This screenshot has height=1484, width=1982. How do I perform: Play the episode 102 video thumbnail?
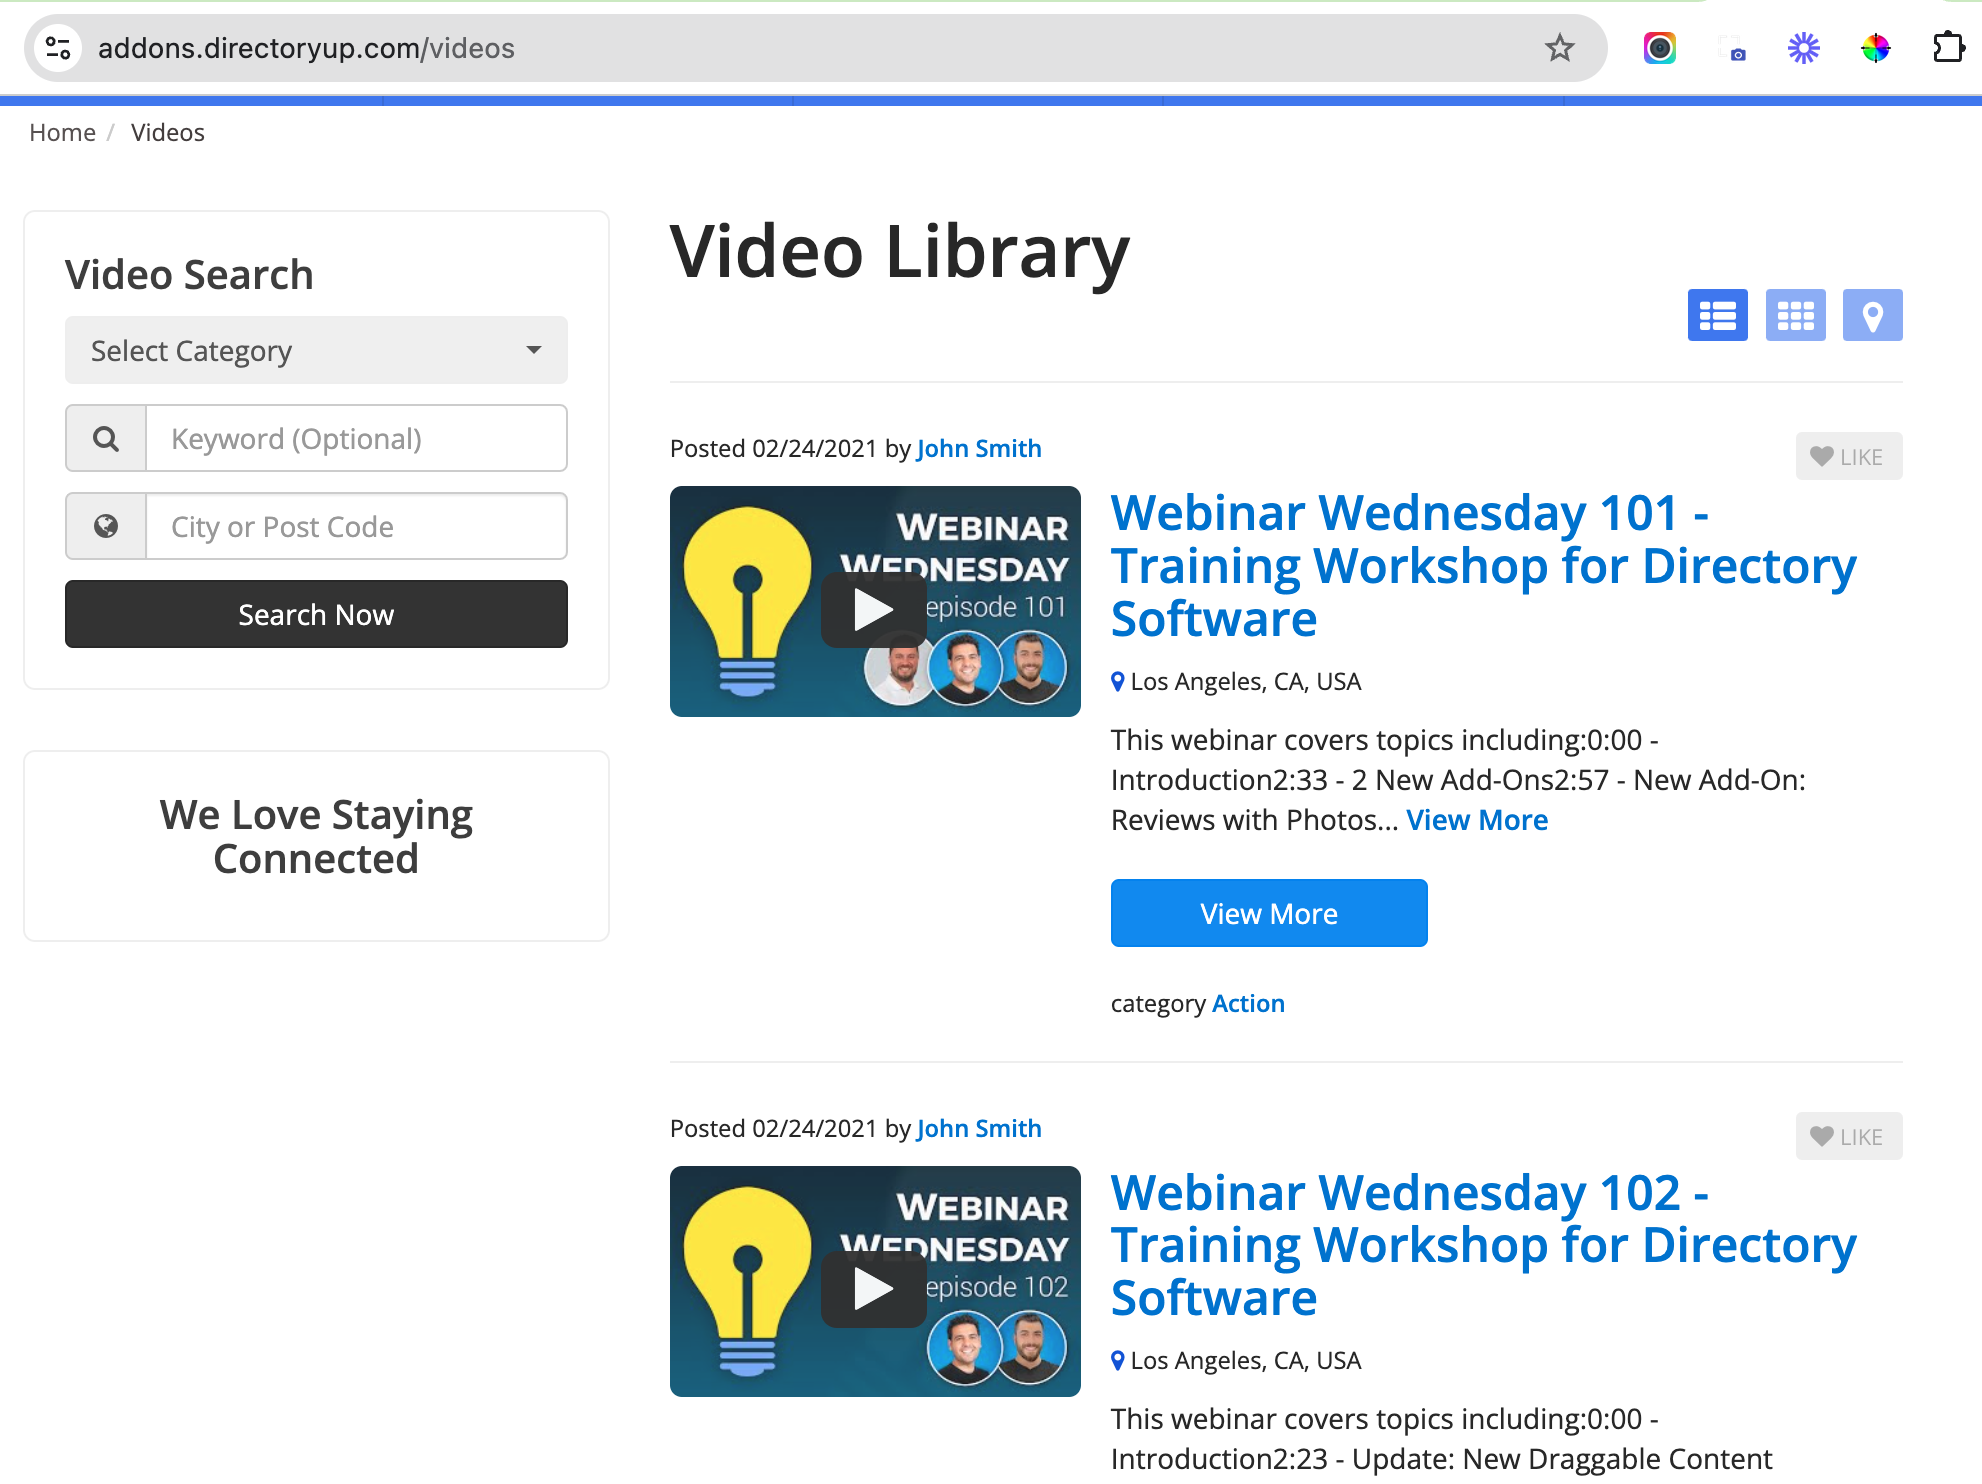point(873,1289)
